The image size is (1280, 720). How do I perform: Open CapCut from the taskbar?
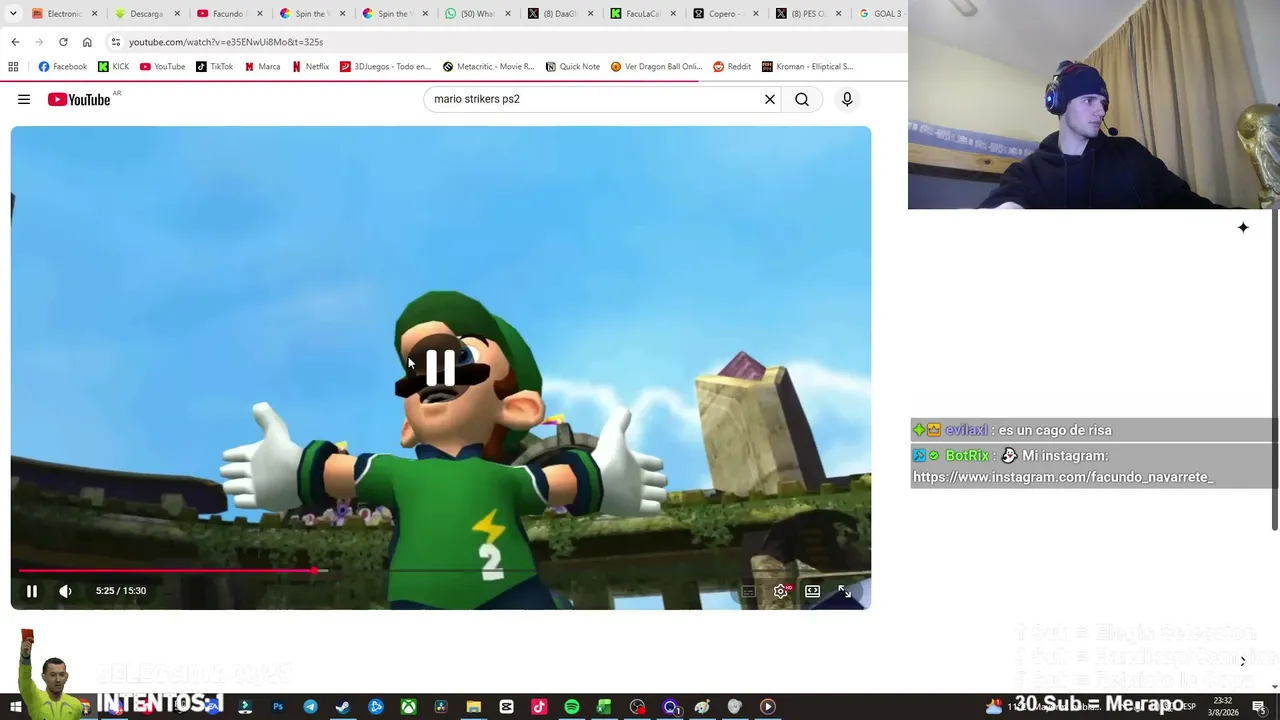tap(506, 707)
